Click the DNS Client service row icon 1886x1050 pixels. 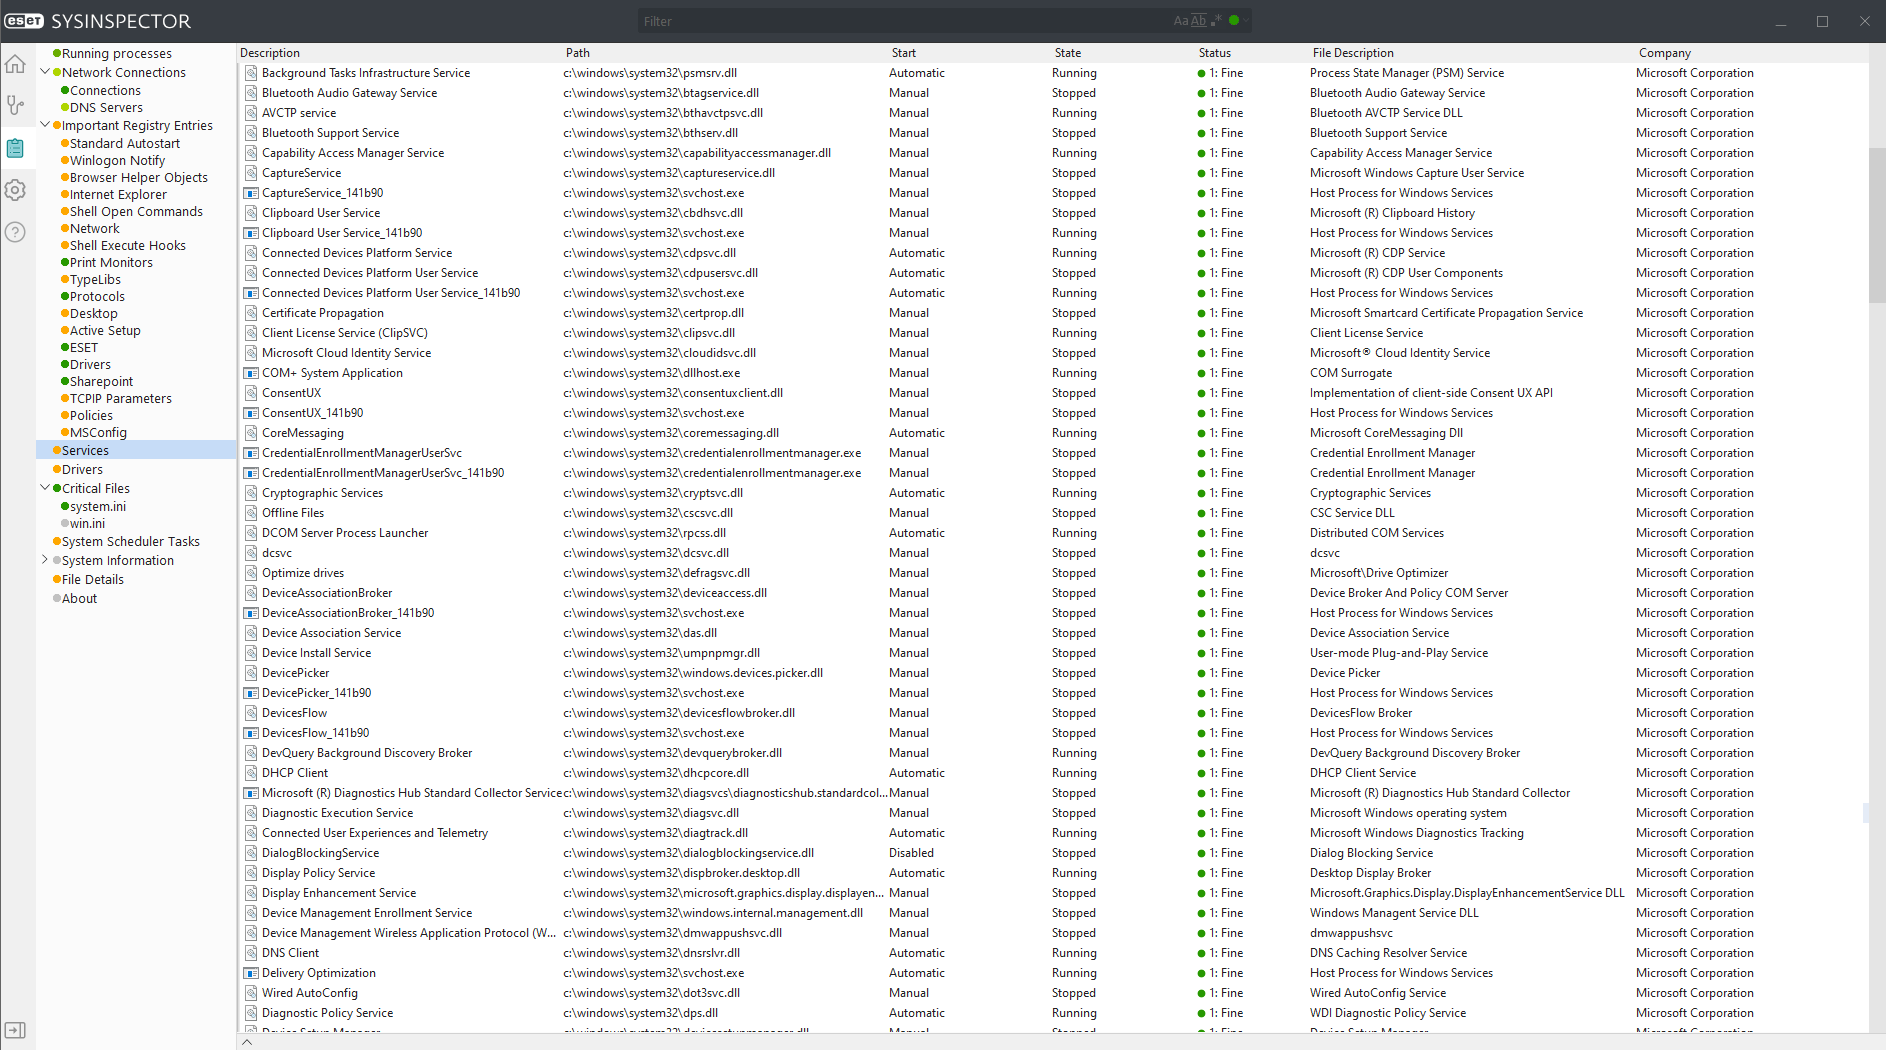click(252, 953)
